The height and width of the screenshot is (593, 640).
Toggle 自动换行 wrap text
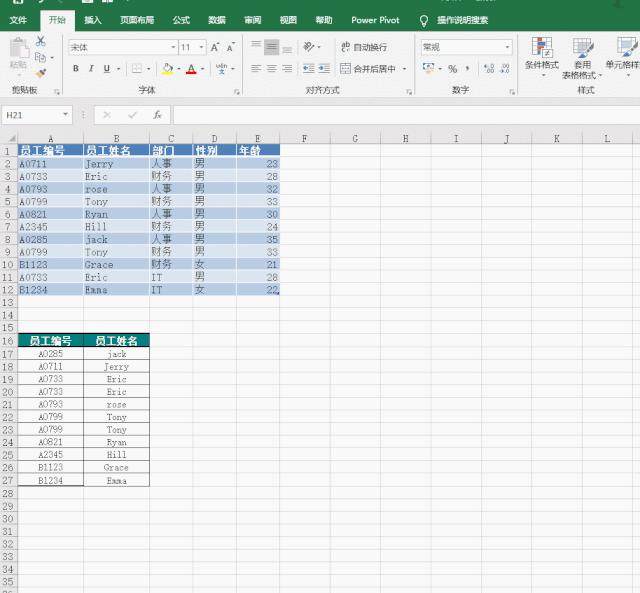click(x=364, y=47)
